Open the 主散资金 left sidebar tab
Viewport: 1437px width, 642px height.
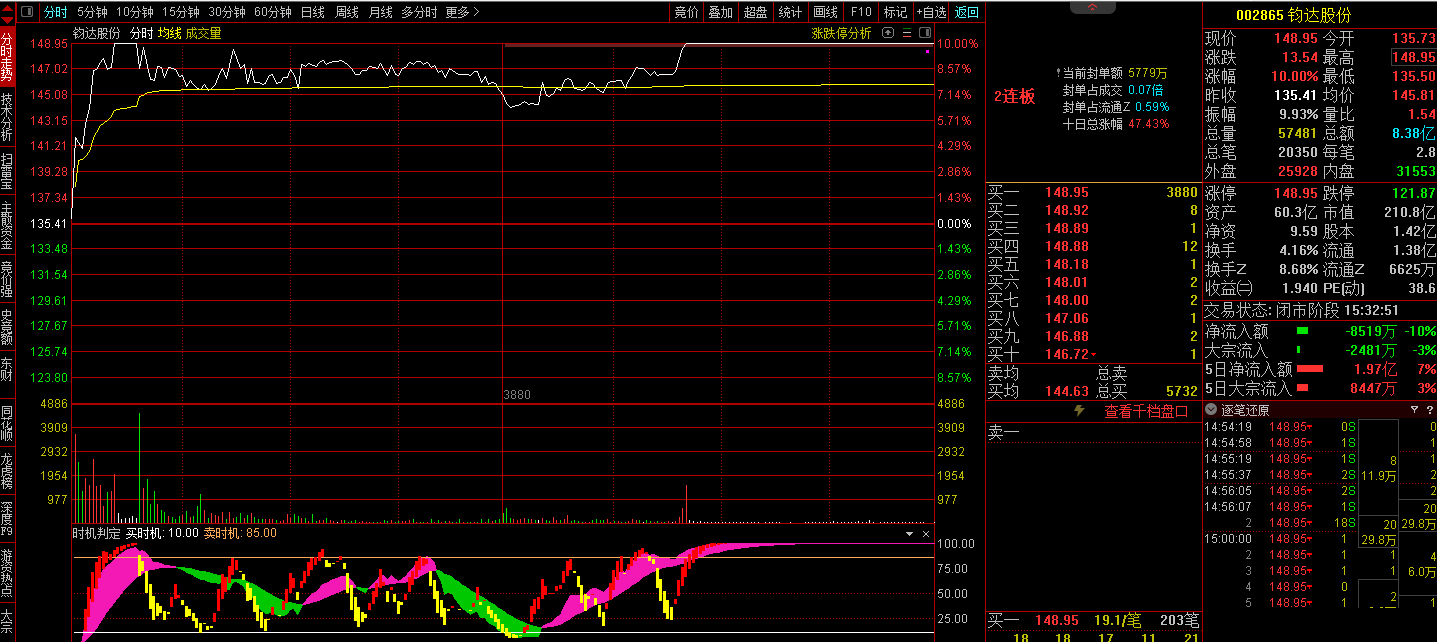[x=7, y=226]
